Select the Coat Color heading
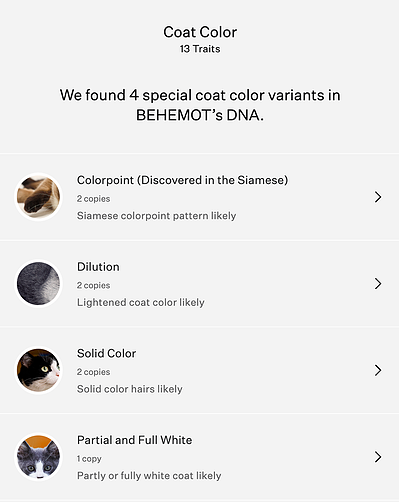 [200, 32]
